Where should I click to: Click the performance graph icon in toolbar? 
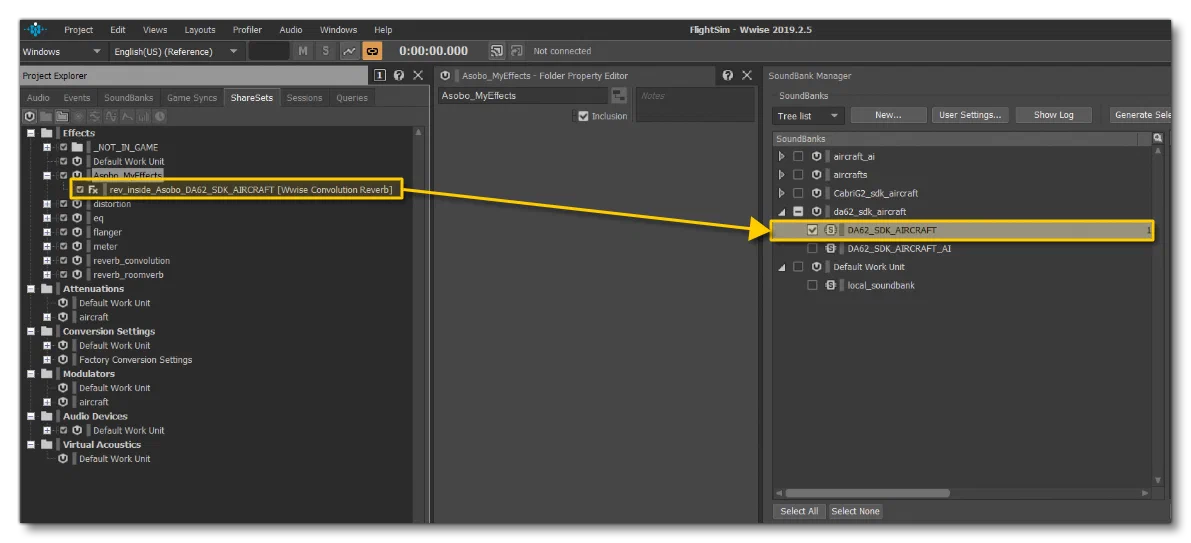(x=349, y=51)
